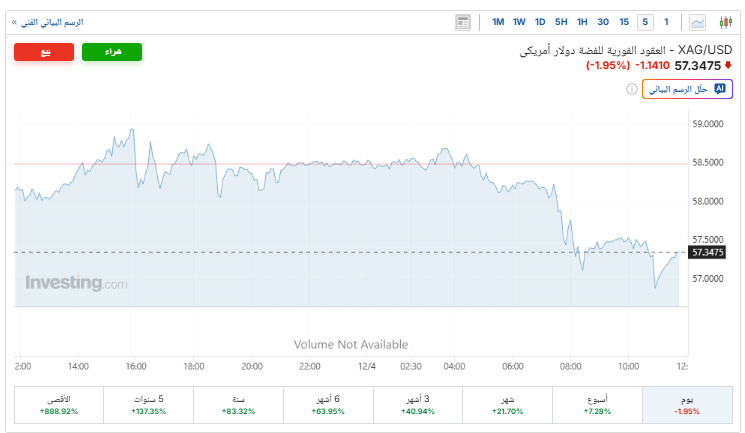Click the green buy button
745x433 pixels.
111,52
